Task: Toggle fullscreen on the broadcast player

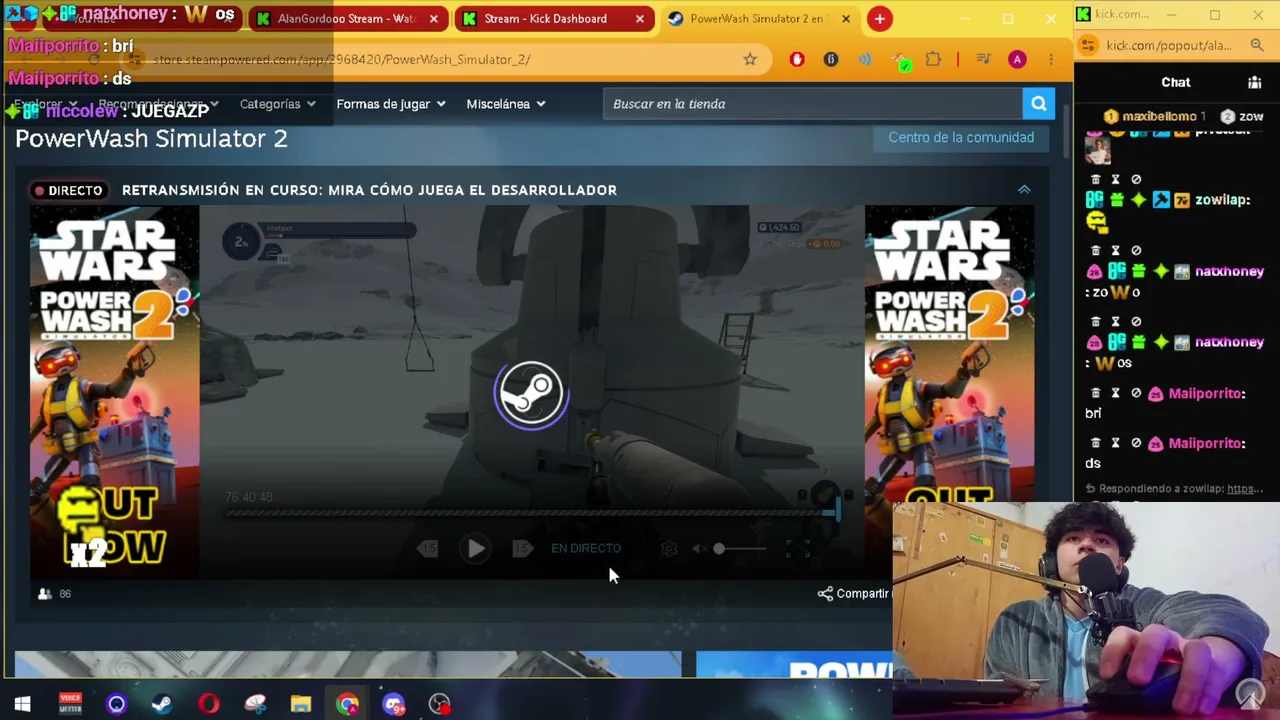Action: tap(797, 548)
